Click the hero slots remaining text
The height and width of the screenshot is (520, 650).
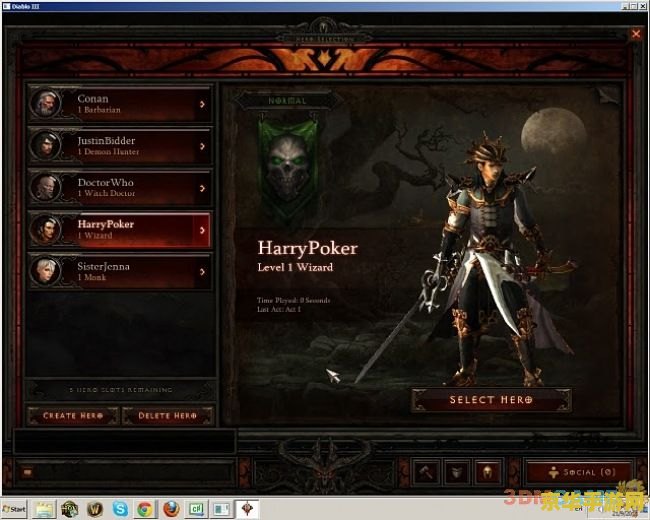point(121,390)
